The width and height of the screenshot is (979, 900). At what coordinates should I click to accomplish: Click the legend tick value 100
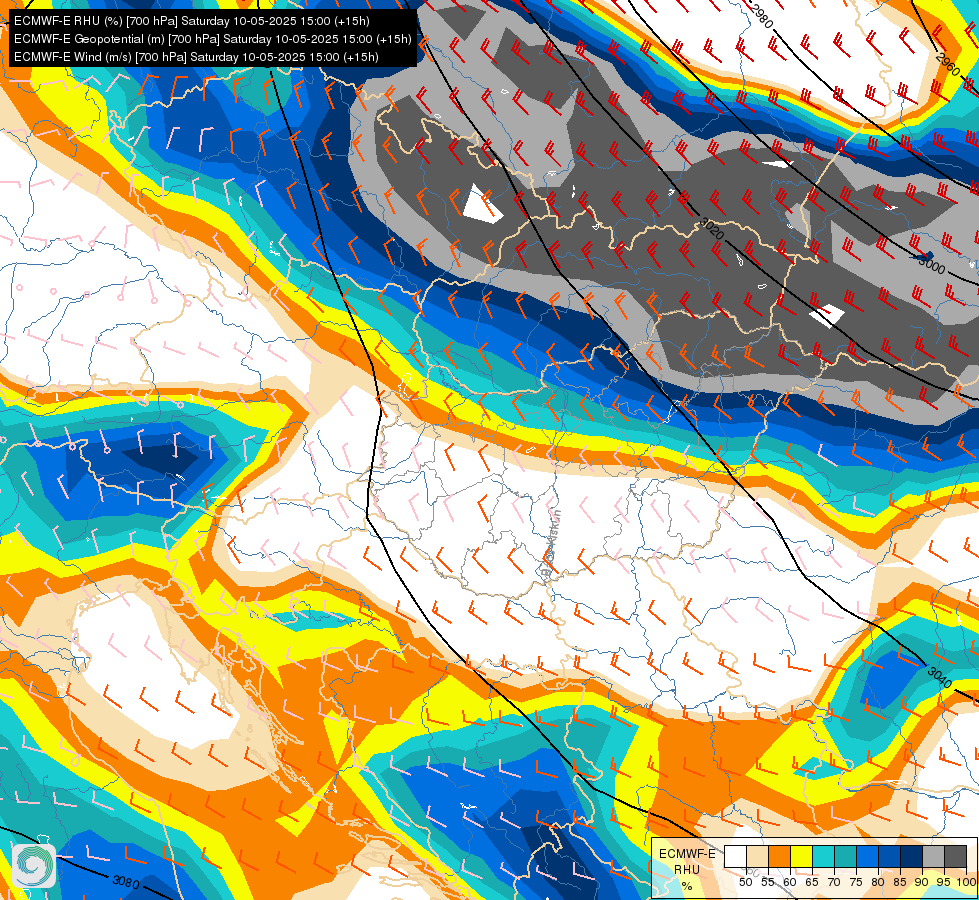pos(966,882)
